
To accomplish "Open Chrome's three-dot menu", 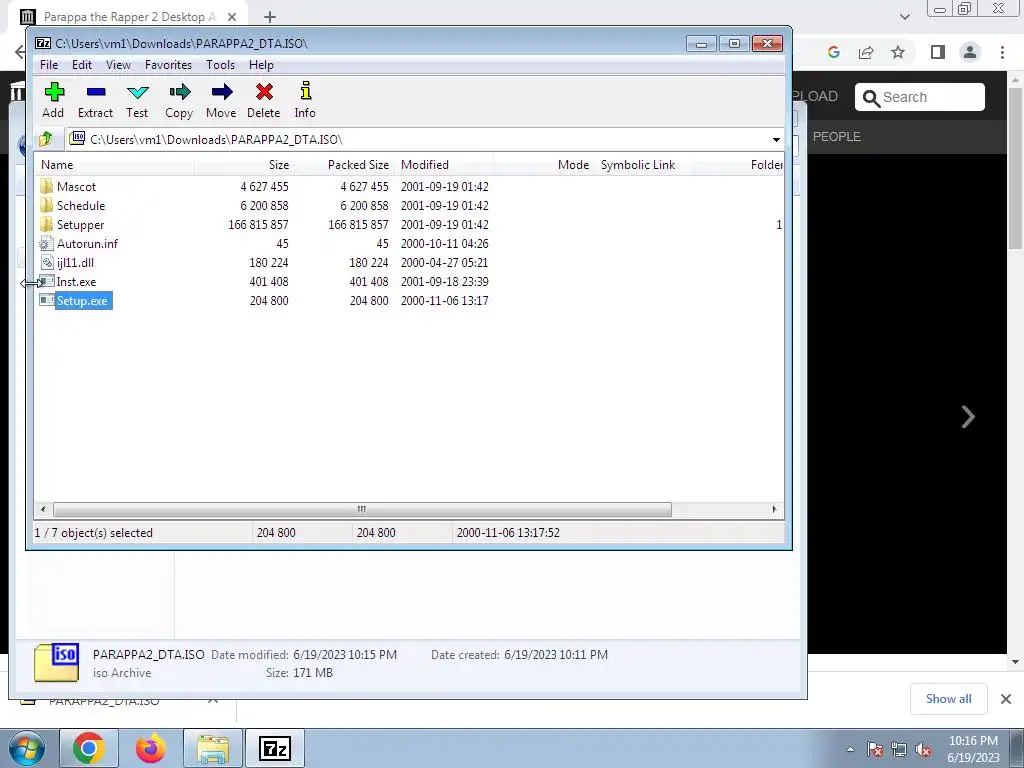I will [x=1002, y=52].
